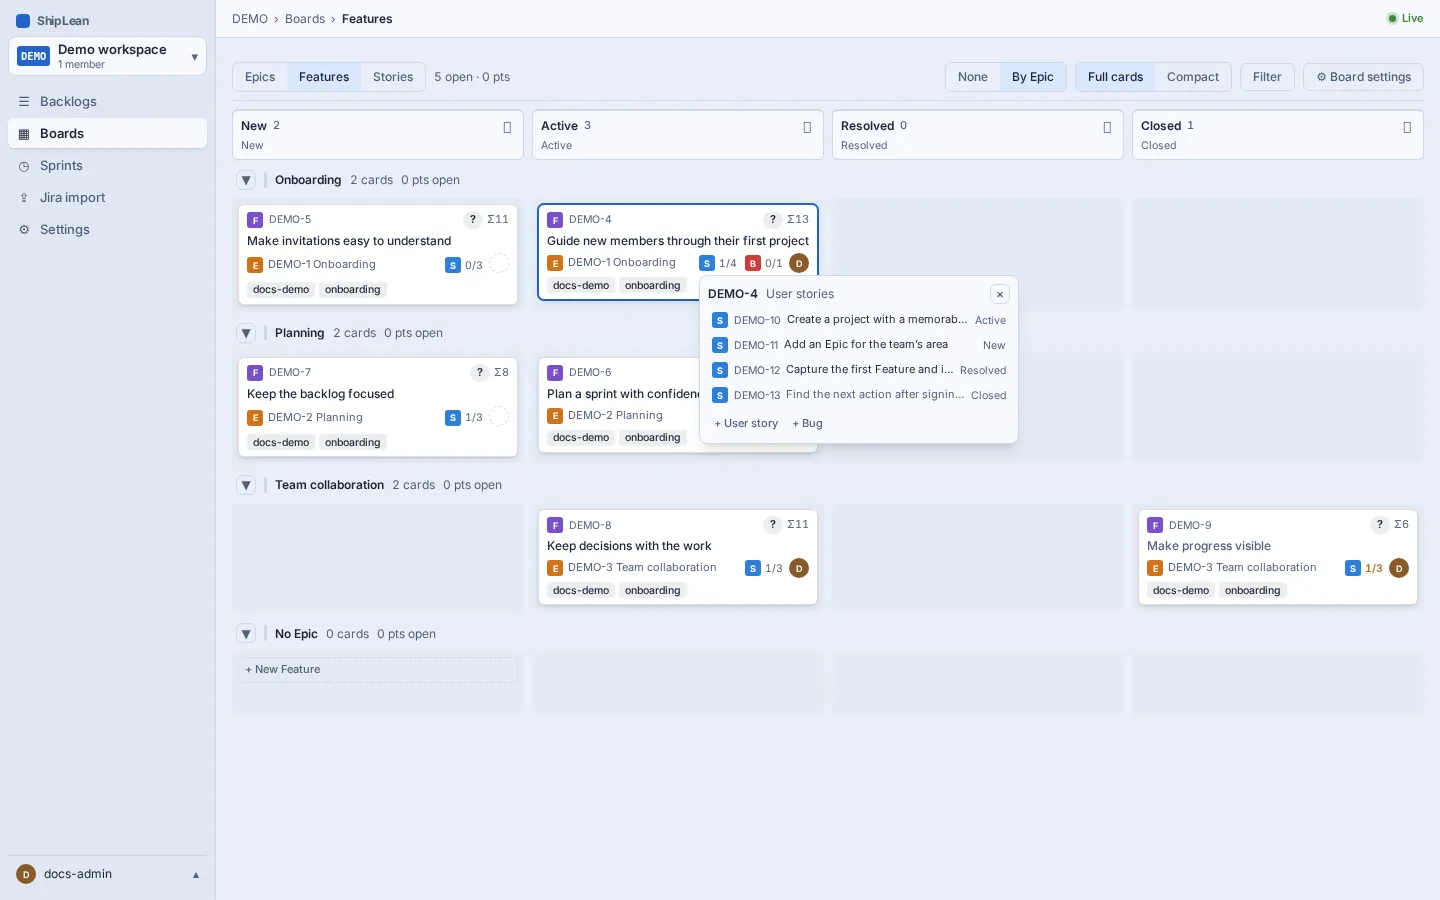Click the bug count badge on DEMO-4
This screenshot has width=1440, height=900.
pyautogui.click(x=764, y=263)
